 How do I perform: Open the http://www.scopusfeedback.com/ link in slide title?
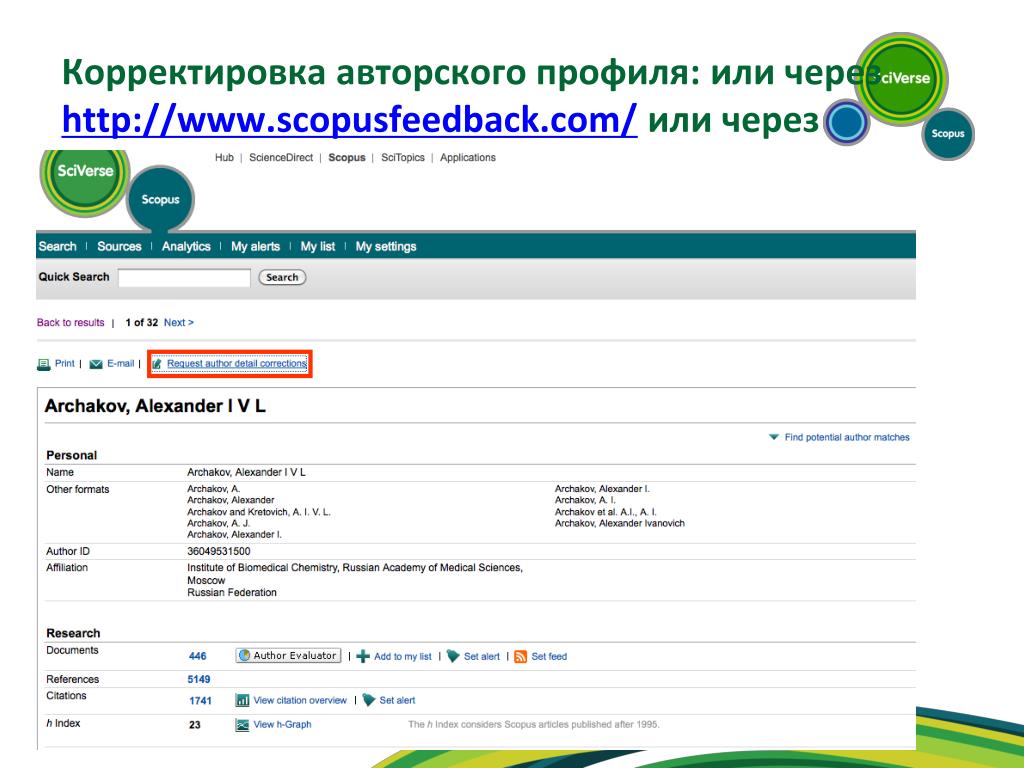pyautogui.click(x=349, y=120)
